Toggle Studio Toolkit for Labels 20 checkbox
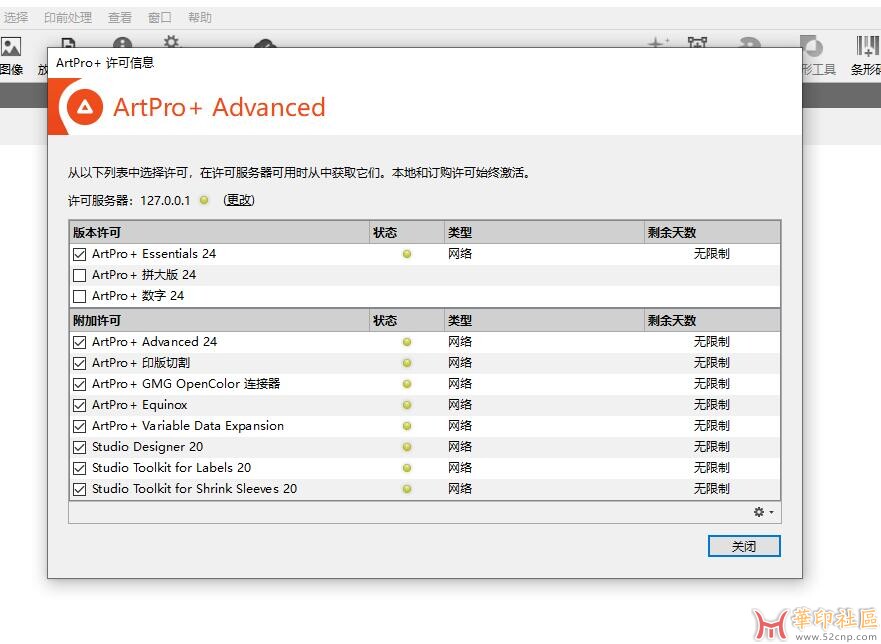Image resolution: width=881 pixels, height=644 pixels. (x=79, y=468)
